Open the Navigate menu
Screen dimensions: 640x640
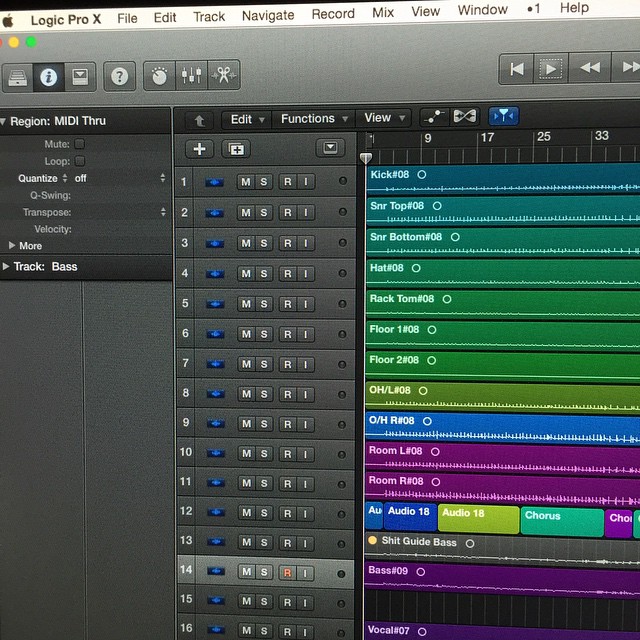coord(267,15)
